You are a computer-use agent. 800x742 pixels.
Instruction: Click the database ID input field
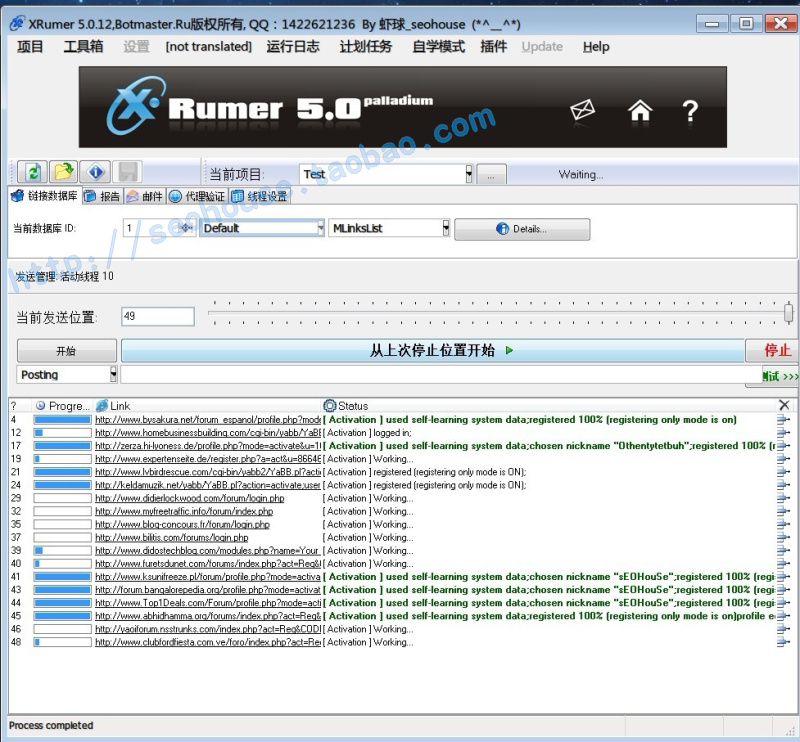click(x=151, y=228)
